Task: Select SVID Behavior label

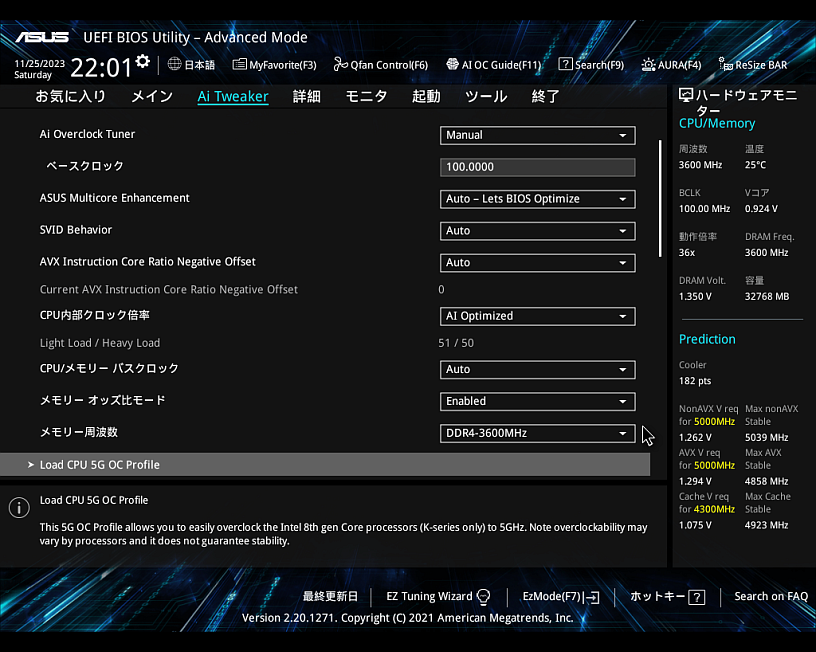Action: (x=76, y=230)
